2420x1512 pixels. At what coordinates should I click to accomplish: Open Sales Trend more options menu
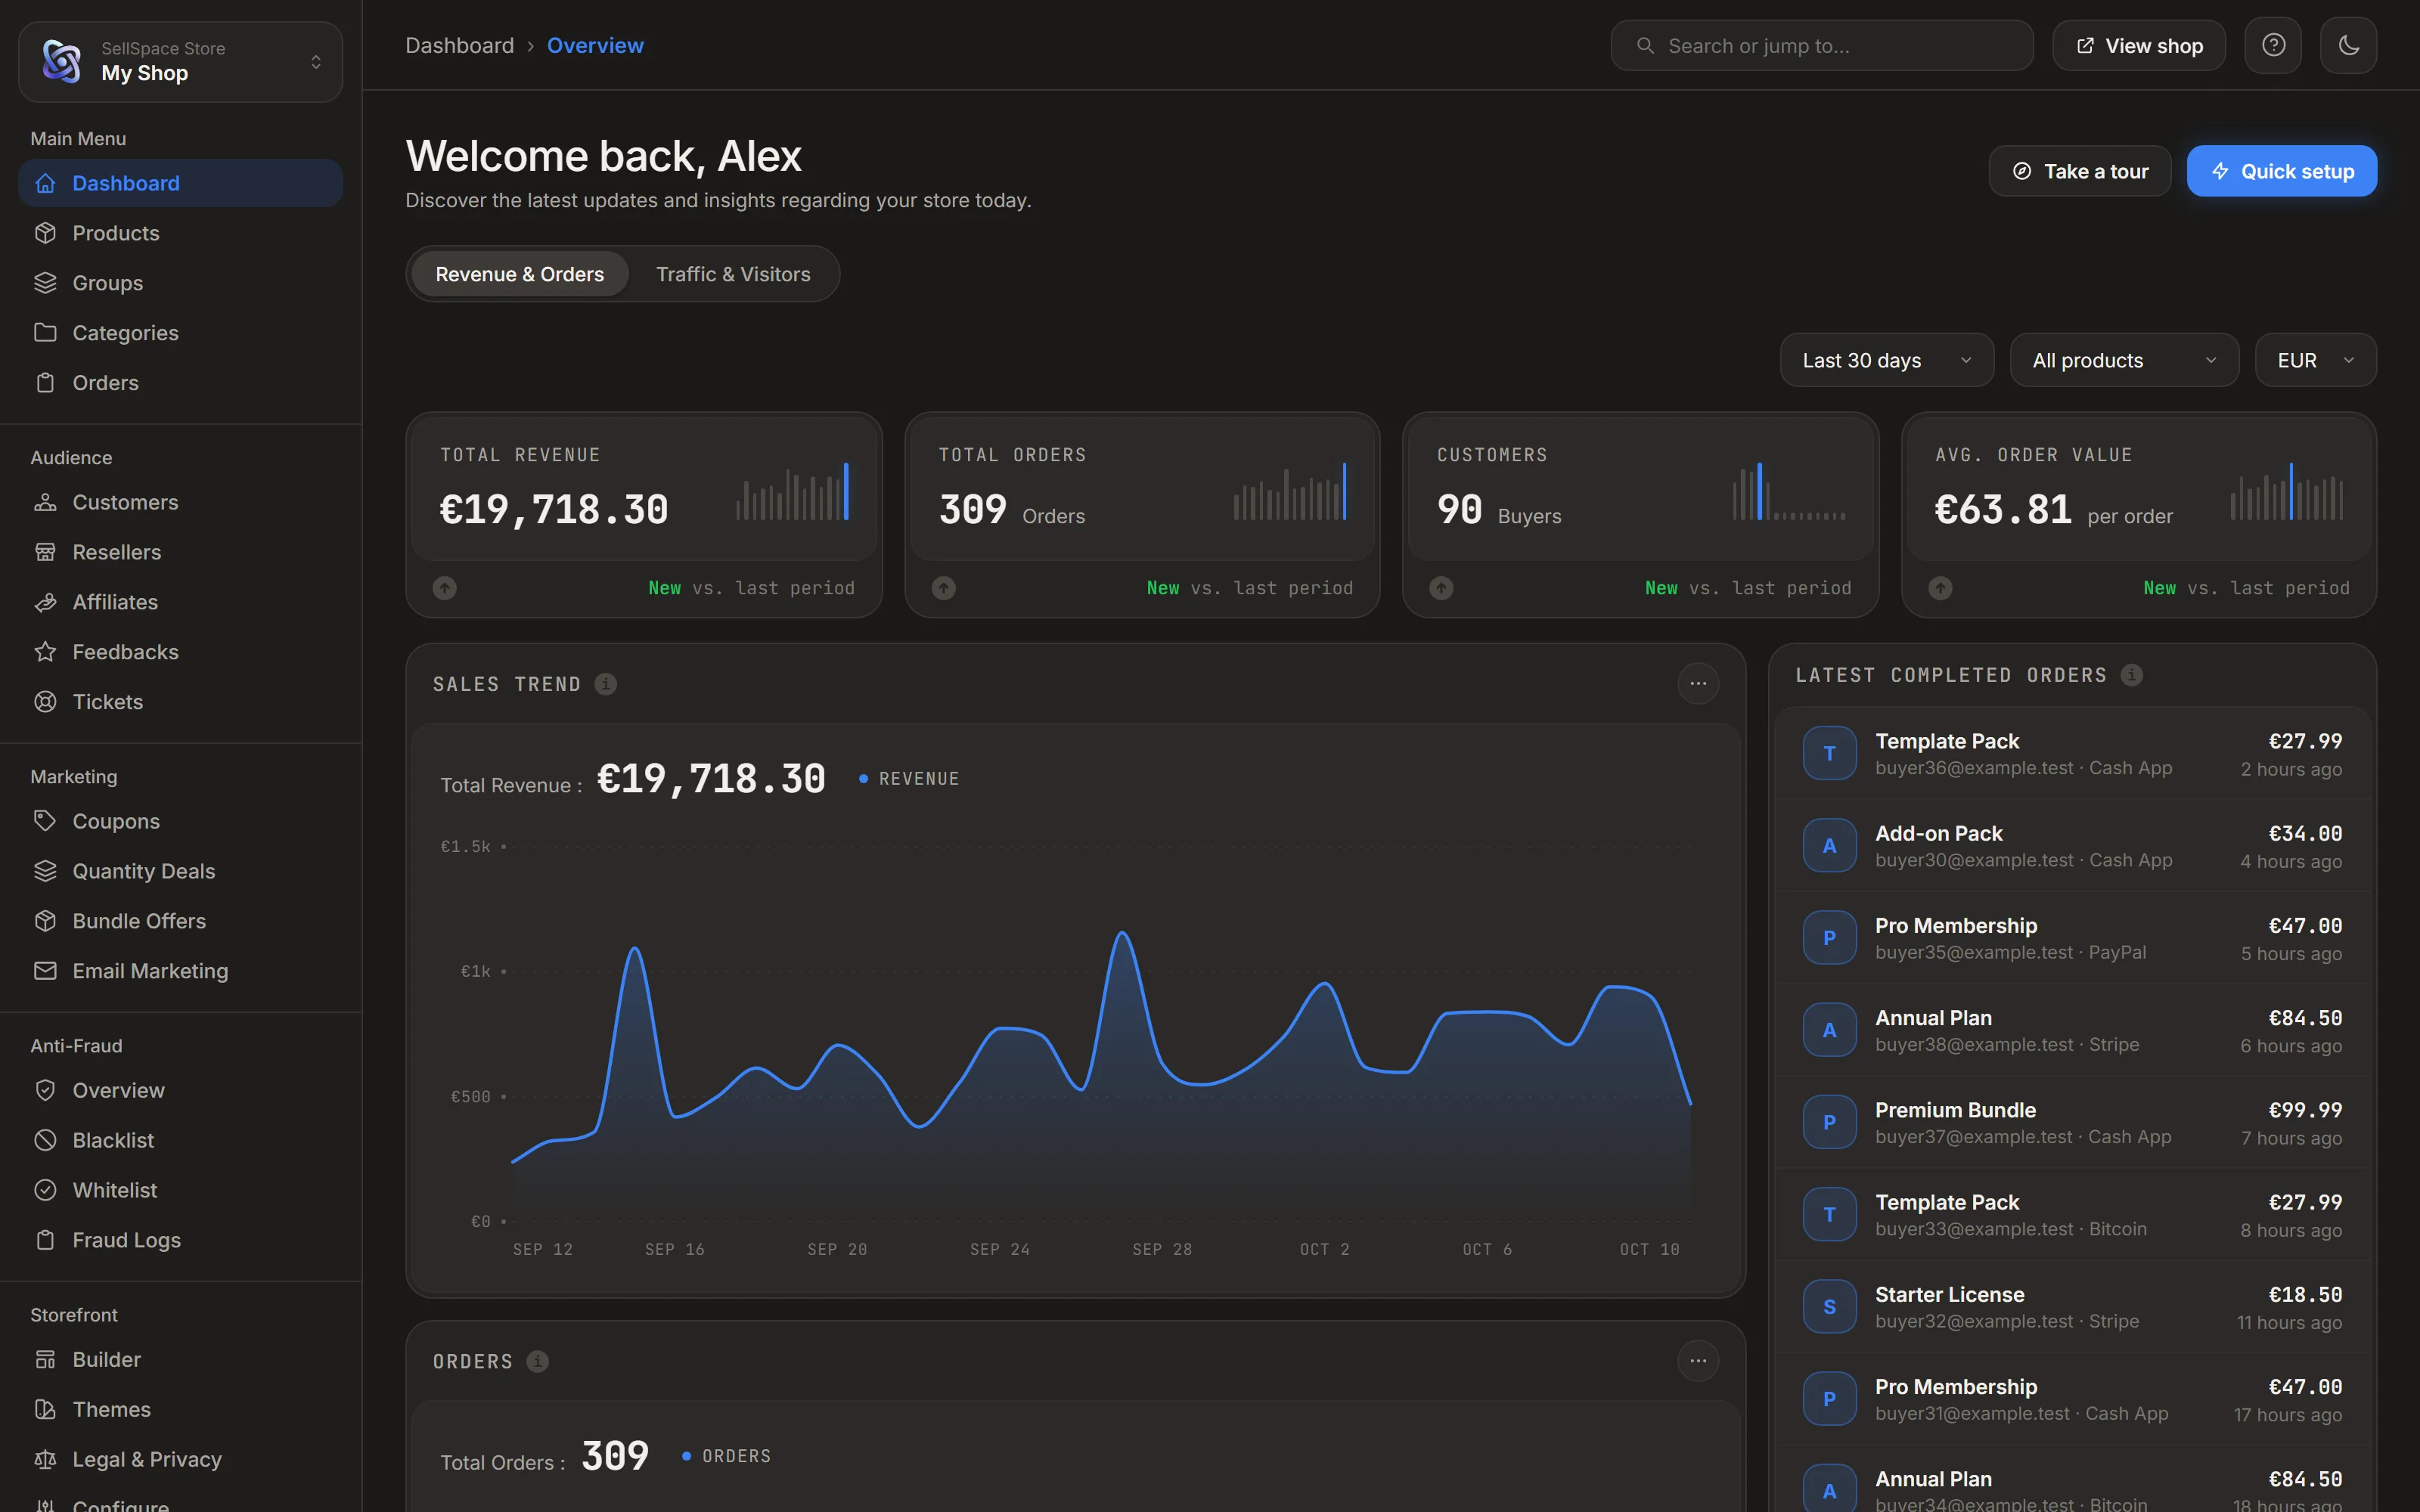coord(1697,684)
